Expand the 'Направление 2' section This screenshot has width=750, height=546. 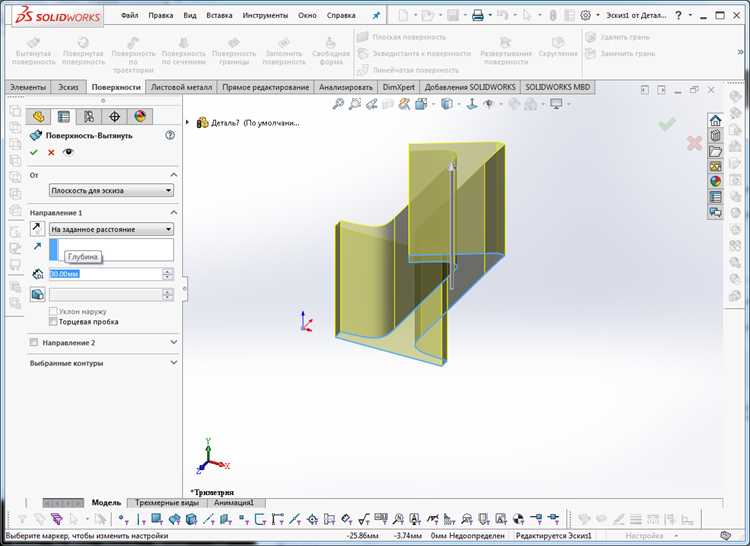[174, 342]
